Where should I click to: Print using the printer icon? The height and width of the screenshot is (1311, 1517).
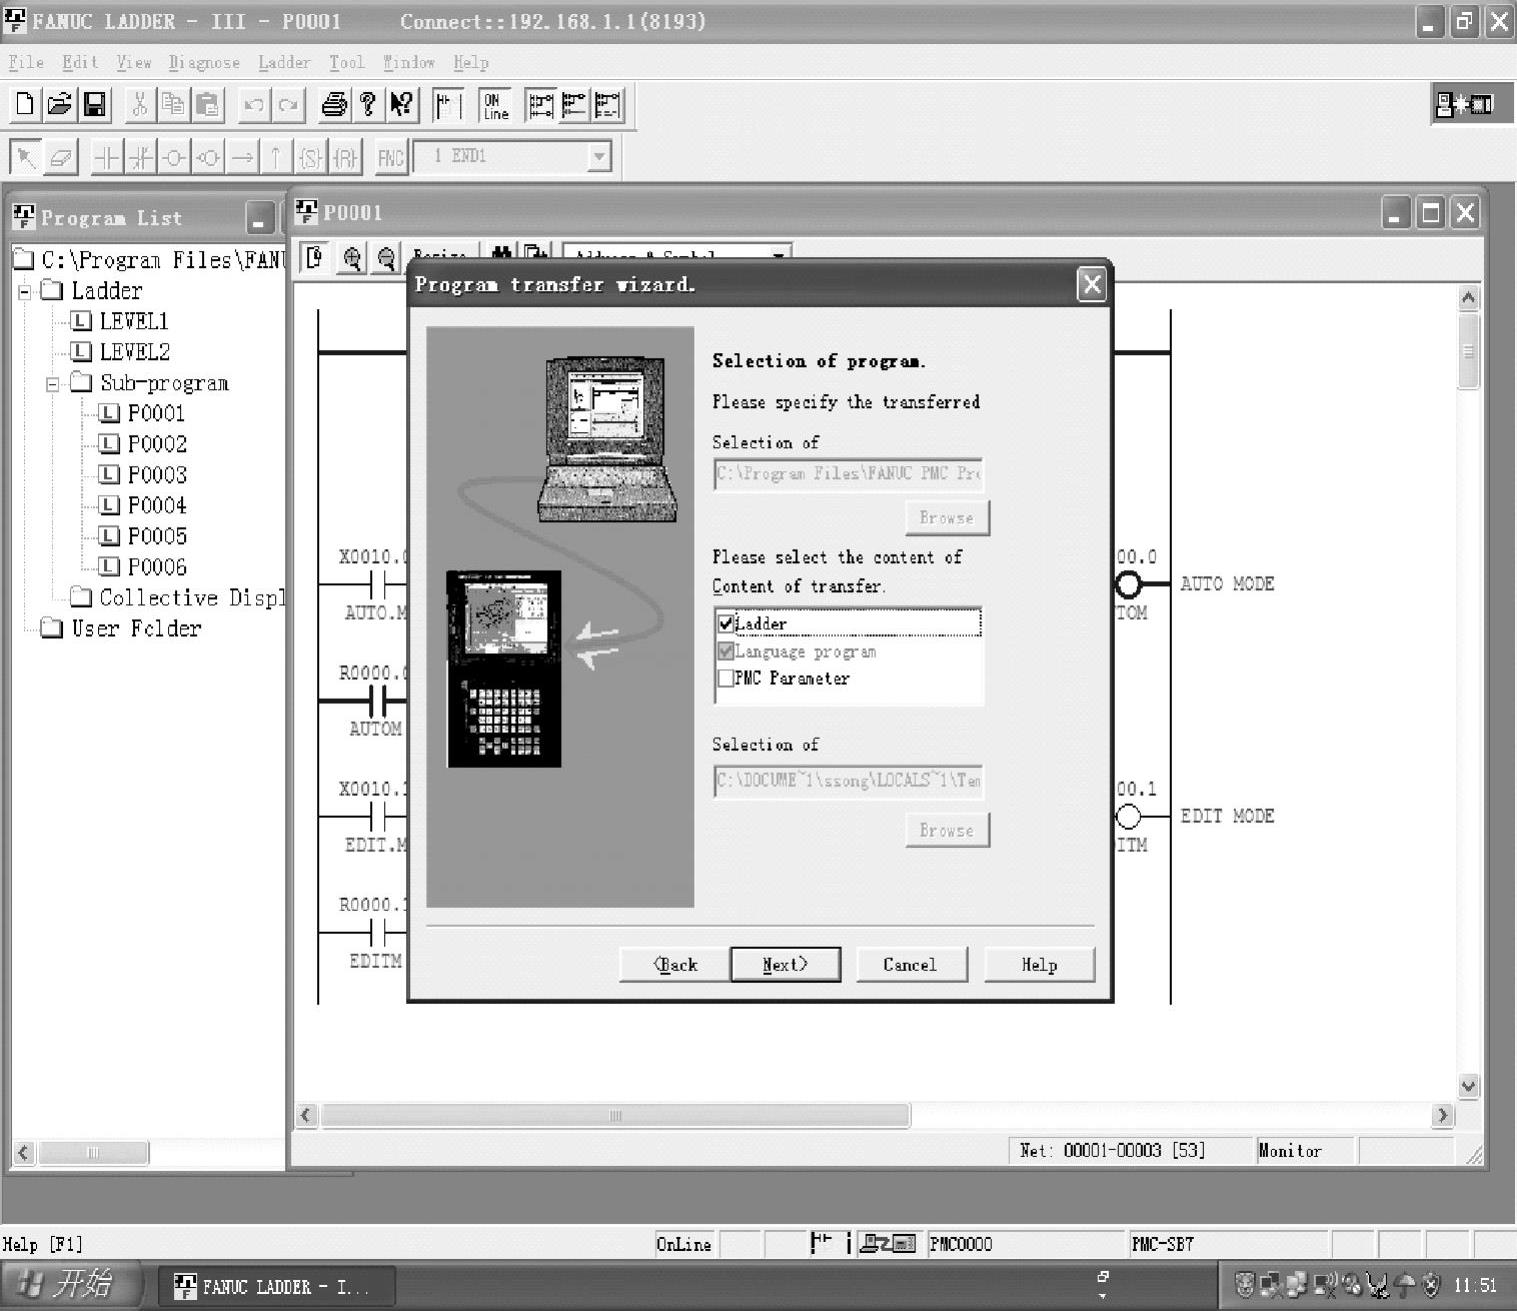pos(334,104)
